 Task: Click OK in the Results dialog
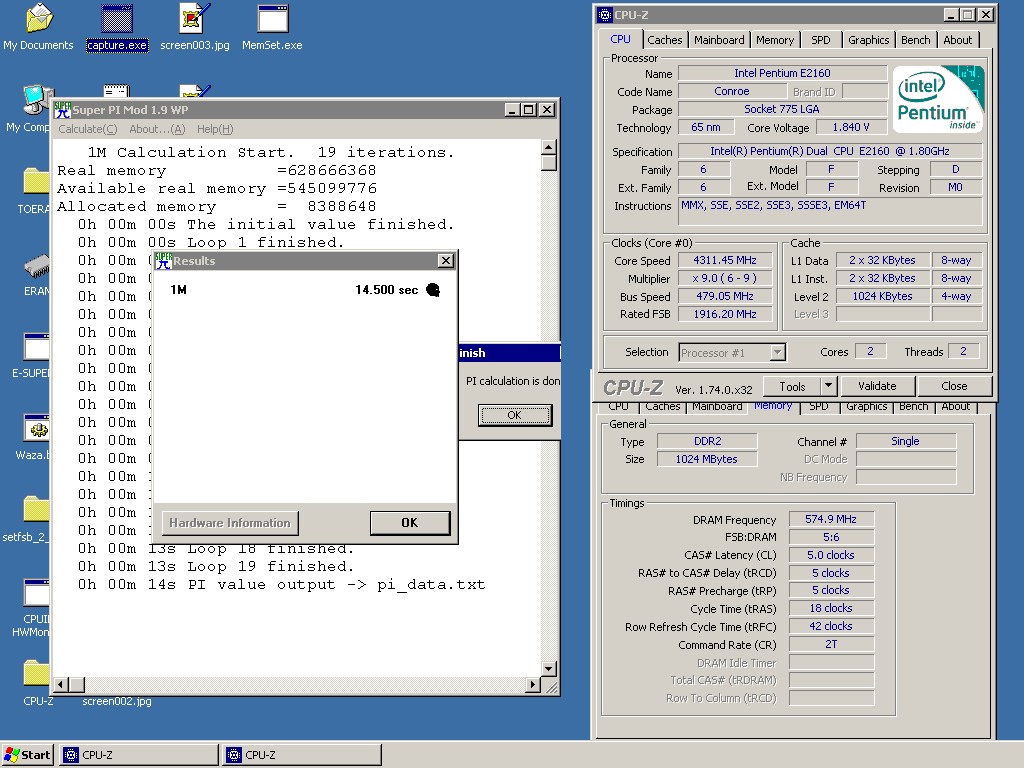(x=409, y=522)
